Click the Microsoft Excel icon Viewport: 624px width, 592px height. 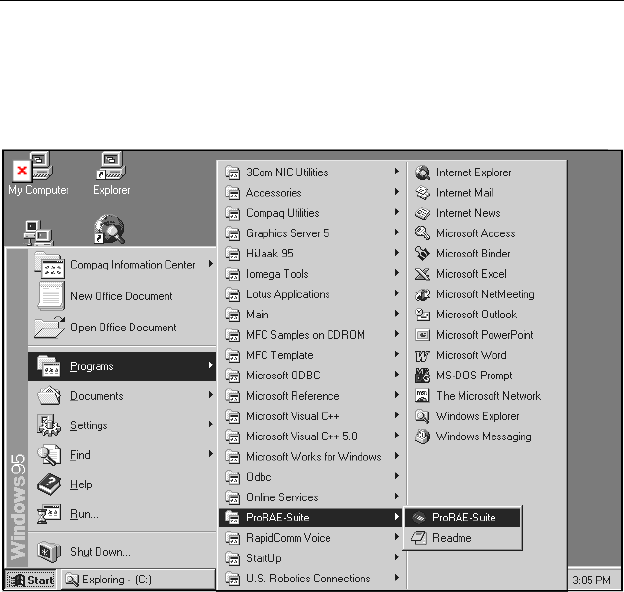[422, 274]
